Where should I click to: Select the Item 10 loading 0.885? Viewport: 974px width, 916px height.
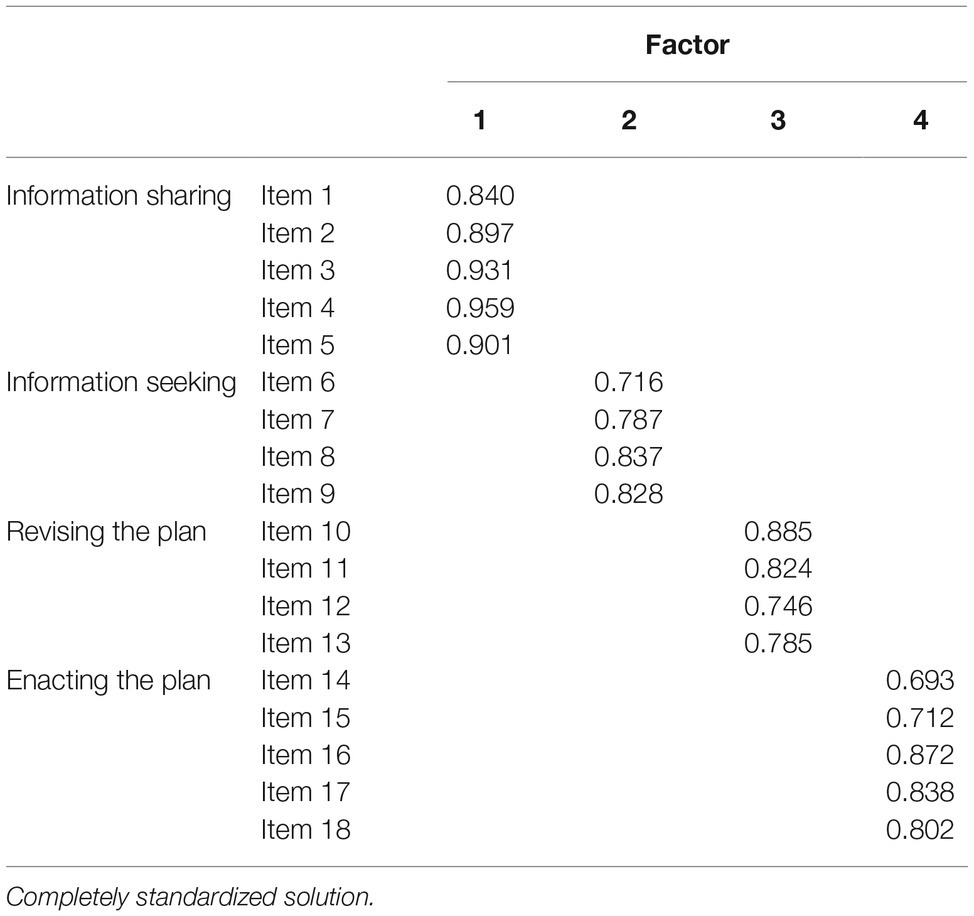778,532
